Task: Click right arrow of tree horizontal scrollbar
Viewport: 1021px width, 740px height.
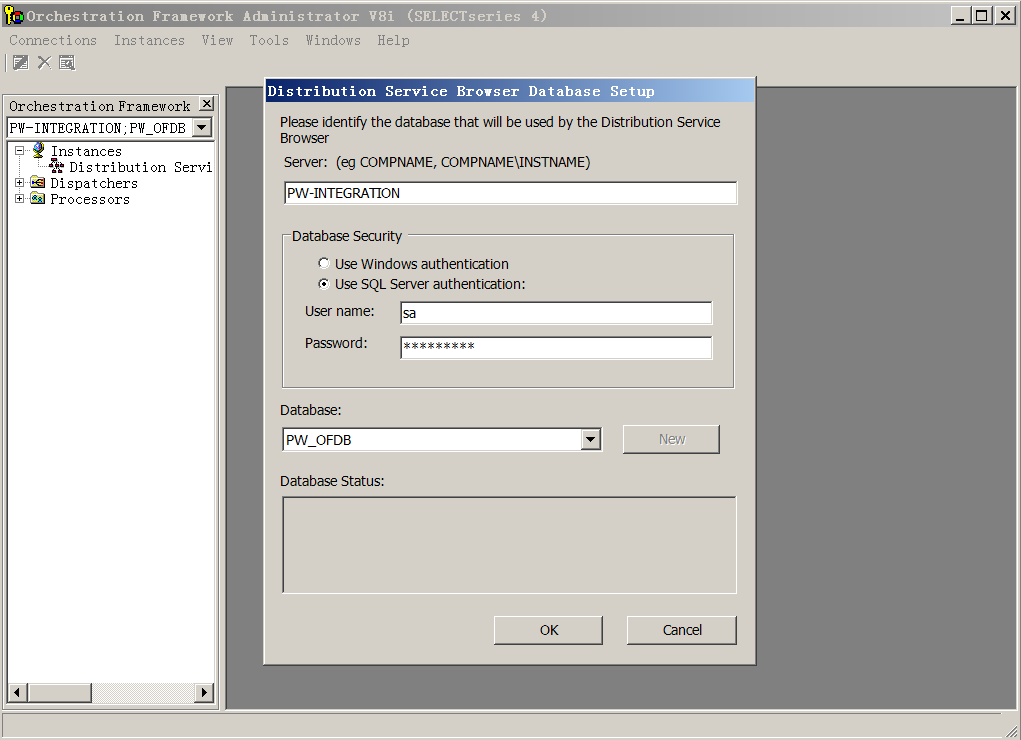Action: coord(204,692)
